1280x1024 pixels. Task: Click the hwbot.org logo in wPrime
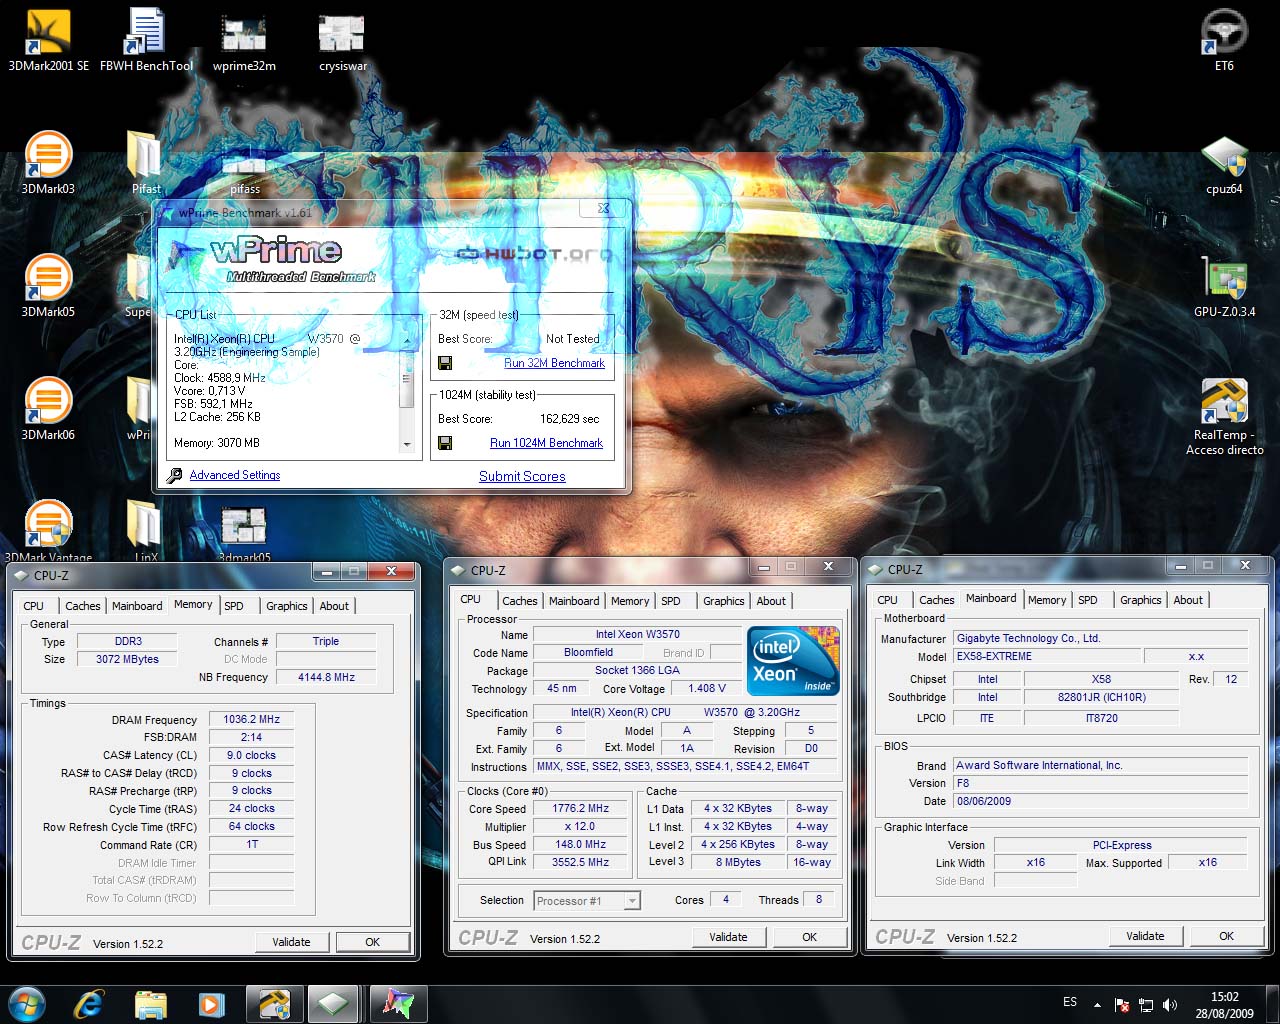(533, 254)
